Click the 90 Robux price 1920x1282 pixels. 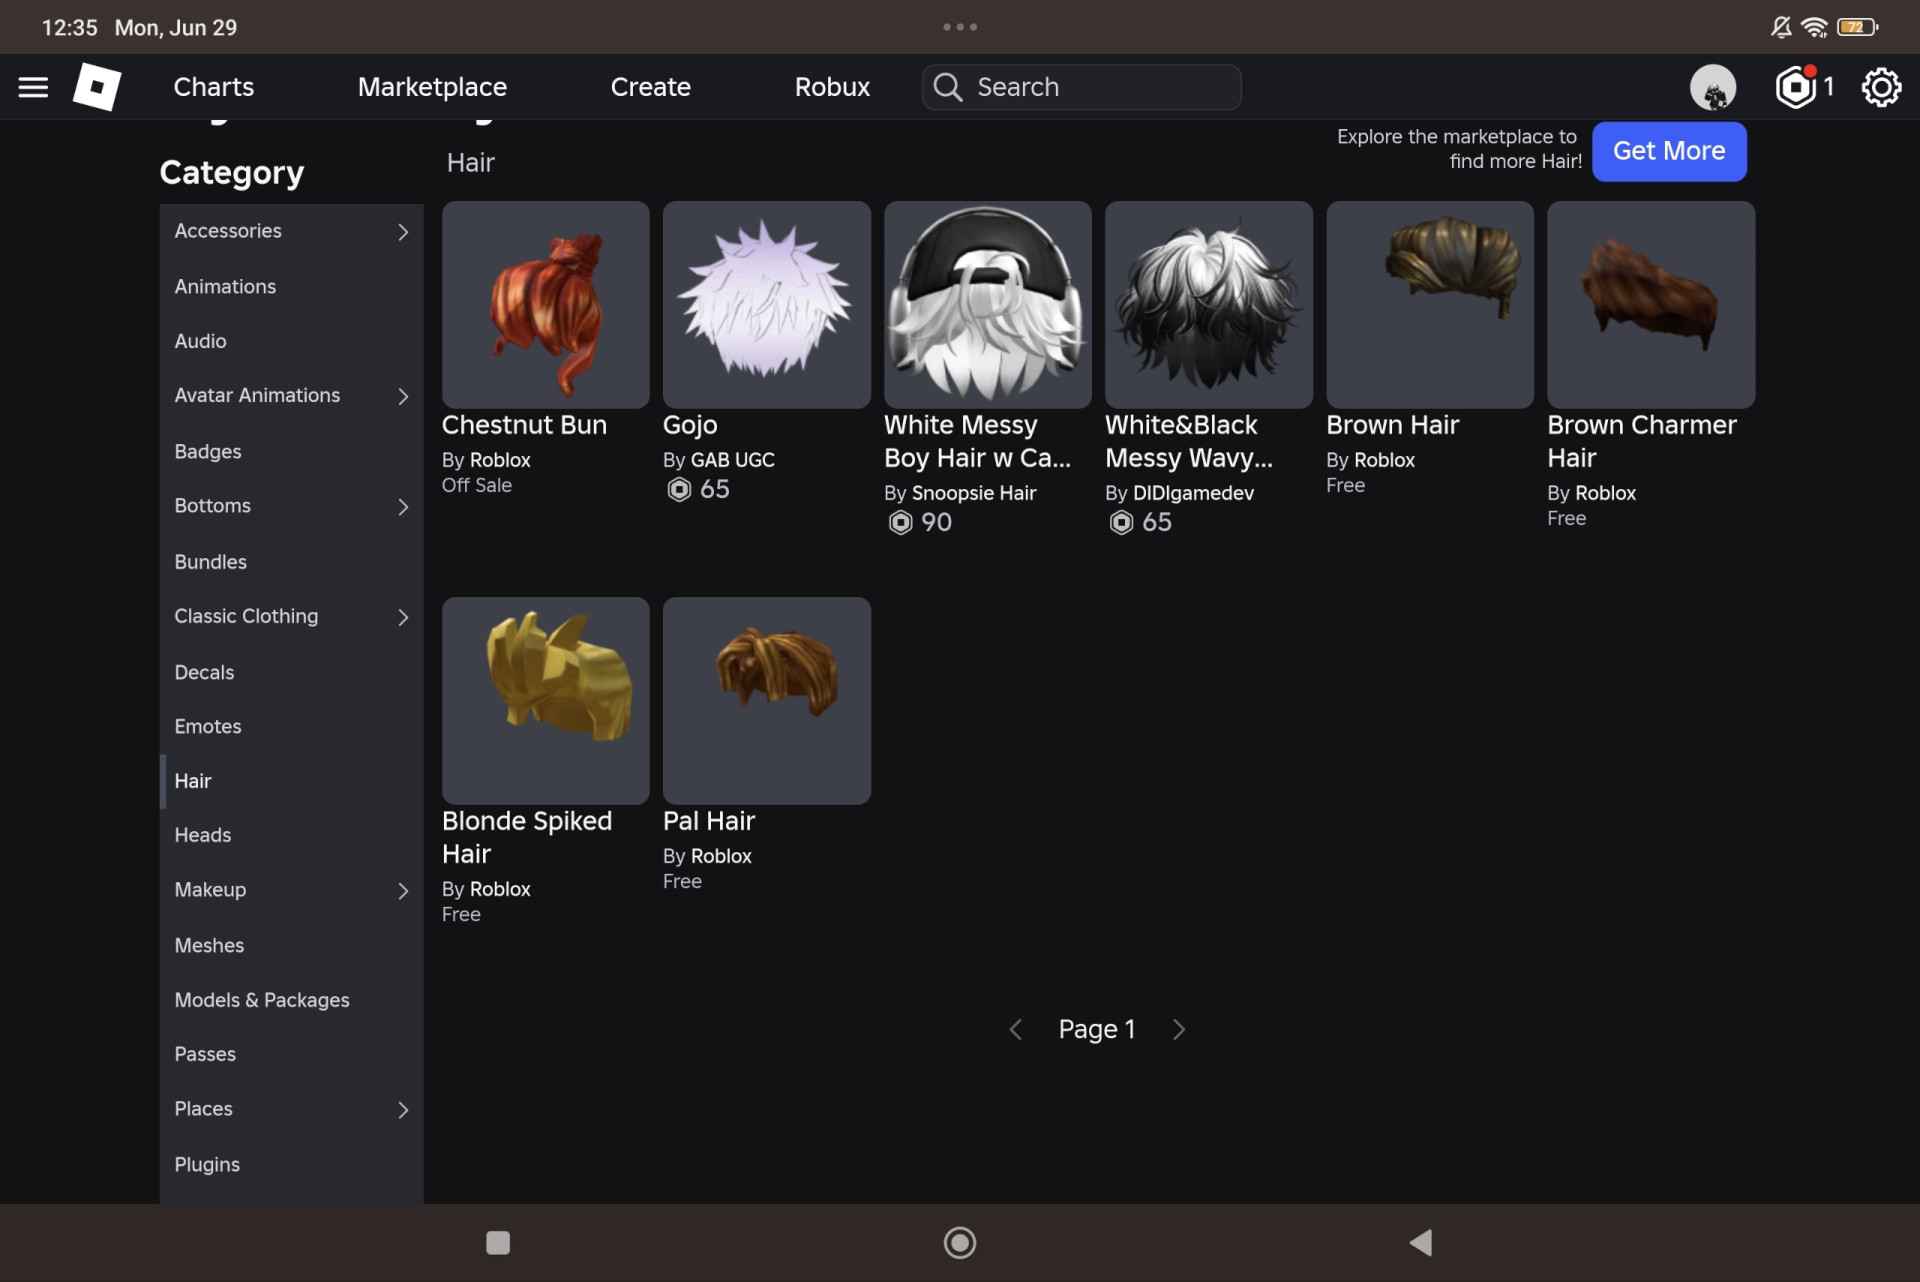tap(920, 522)
